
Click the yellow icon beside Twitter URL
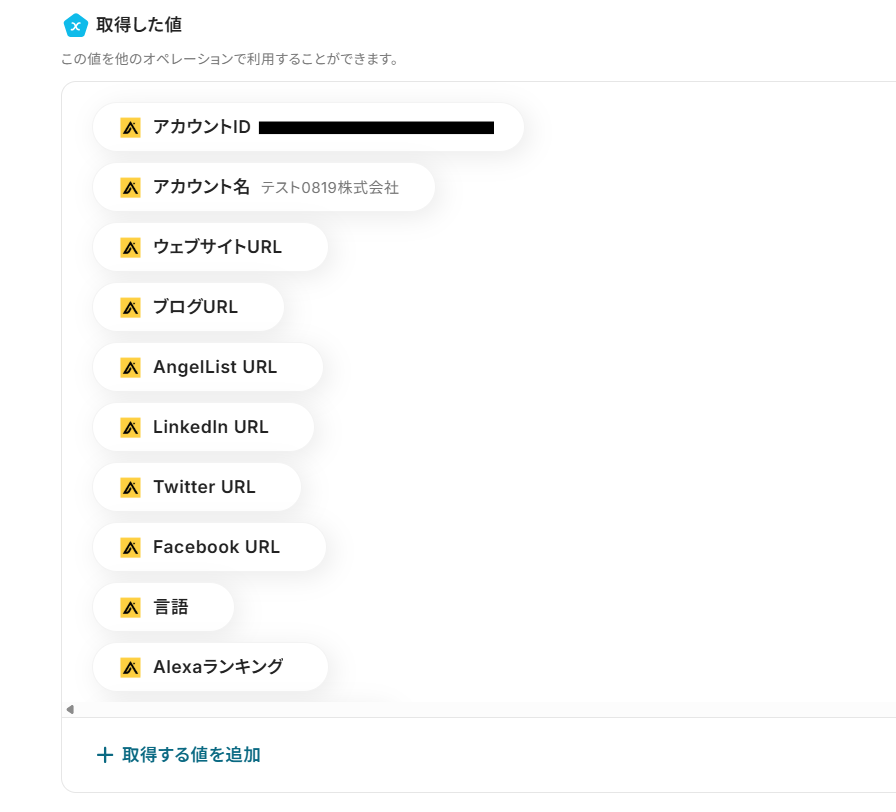pyautogui.click(x=130, y=487)
